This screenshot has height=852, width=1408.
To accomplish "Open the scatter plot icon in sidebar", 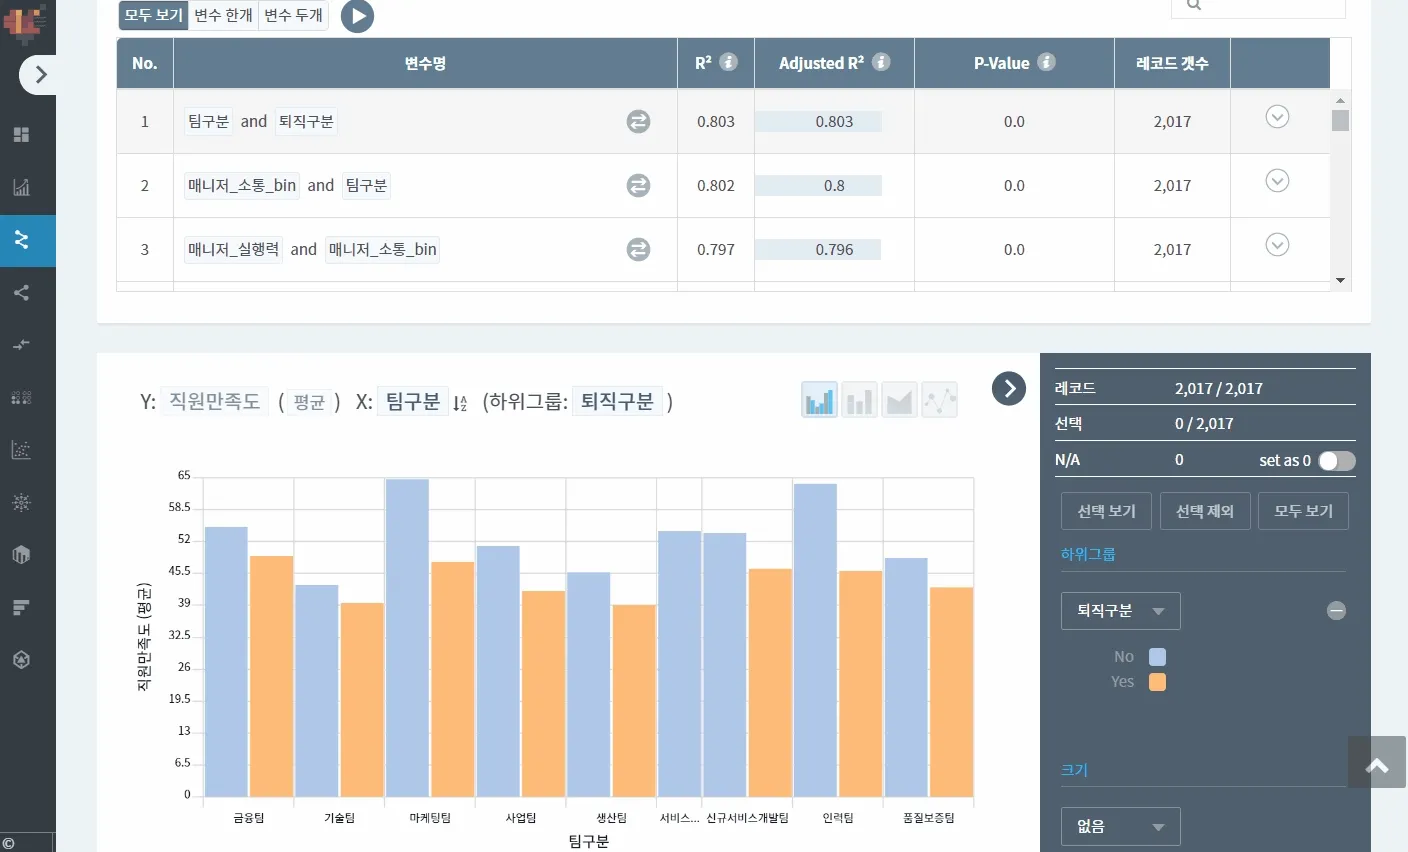I will (21, 450).
